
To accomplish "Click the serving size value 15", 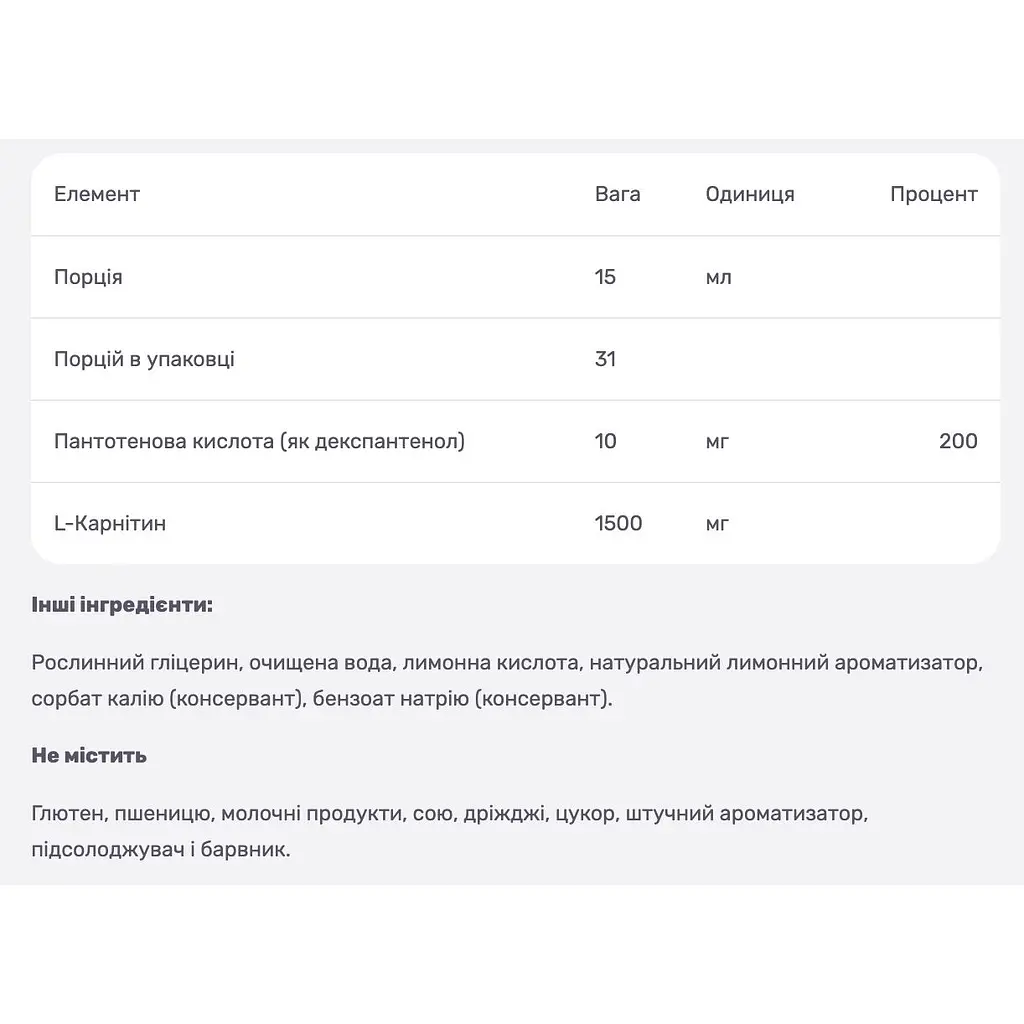I will pos(605,276).
